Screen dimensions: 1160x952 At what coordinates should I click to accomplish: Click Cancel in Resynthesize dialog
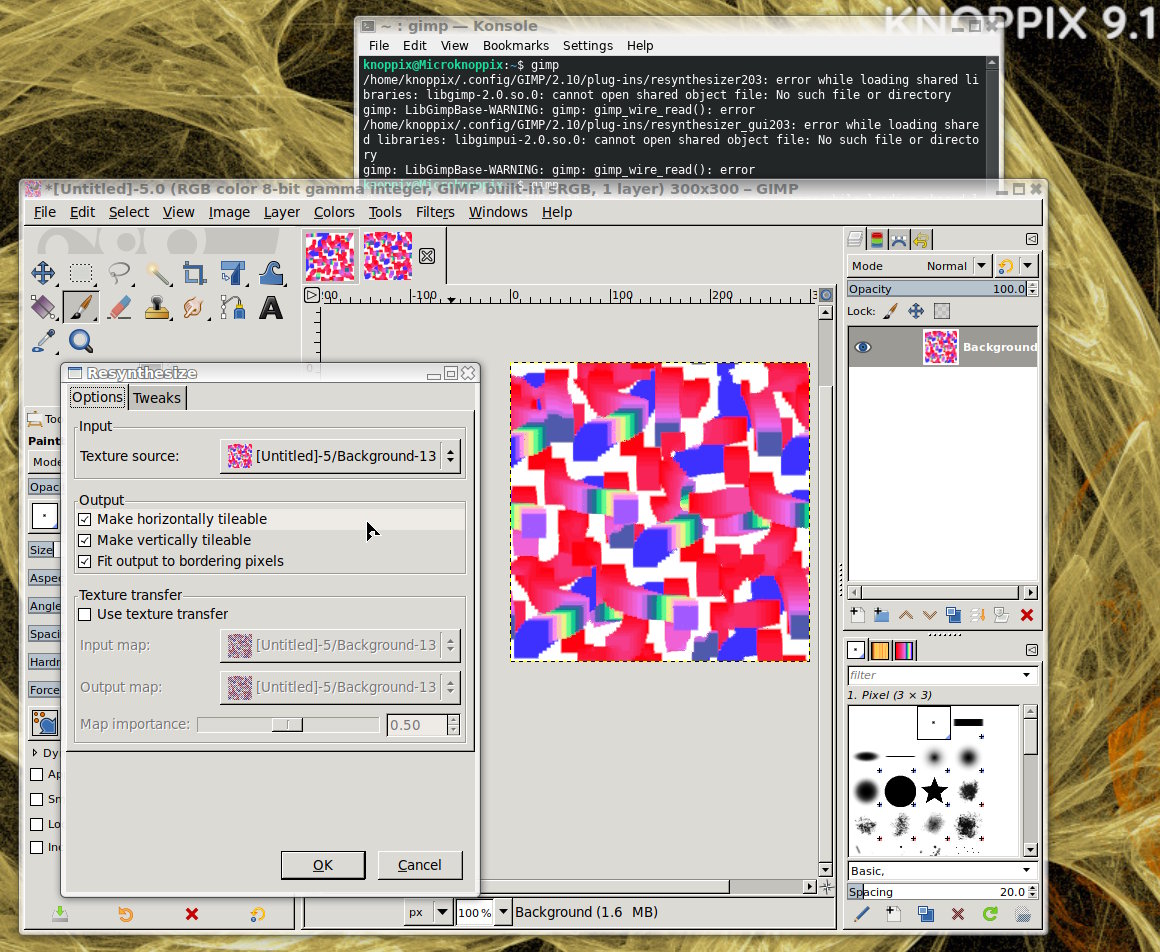click(419, 865)
